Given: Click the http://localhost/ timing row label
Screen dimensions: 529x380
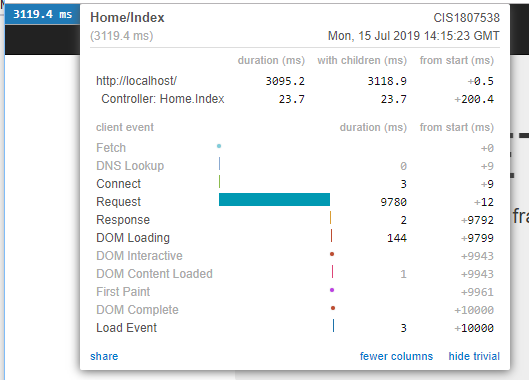Looking at the screenshot, I should point(136,81).
